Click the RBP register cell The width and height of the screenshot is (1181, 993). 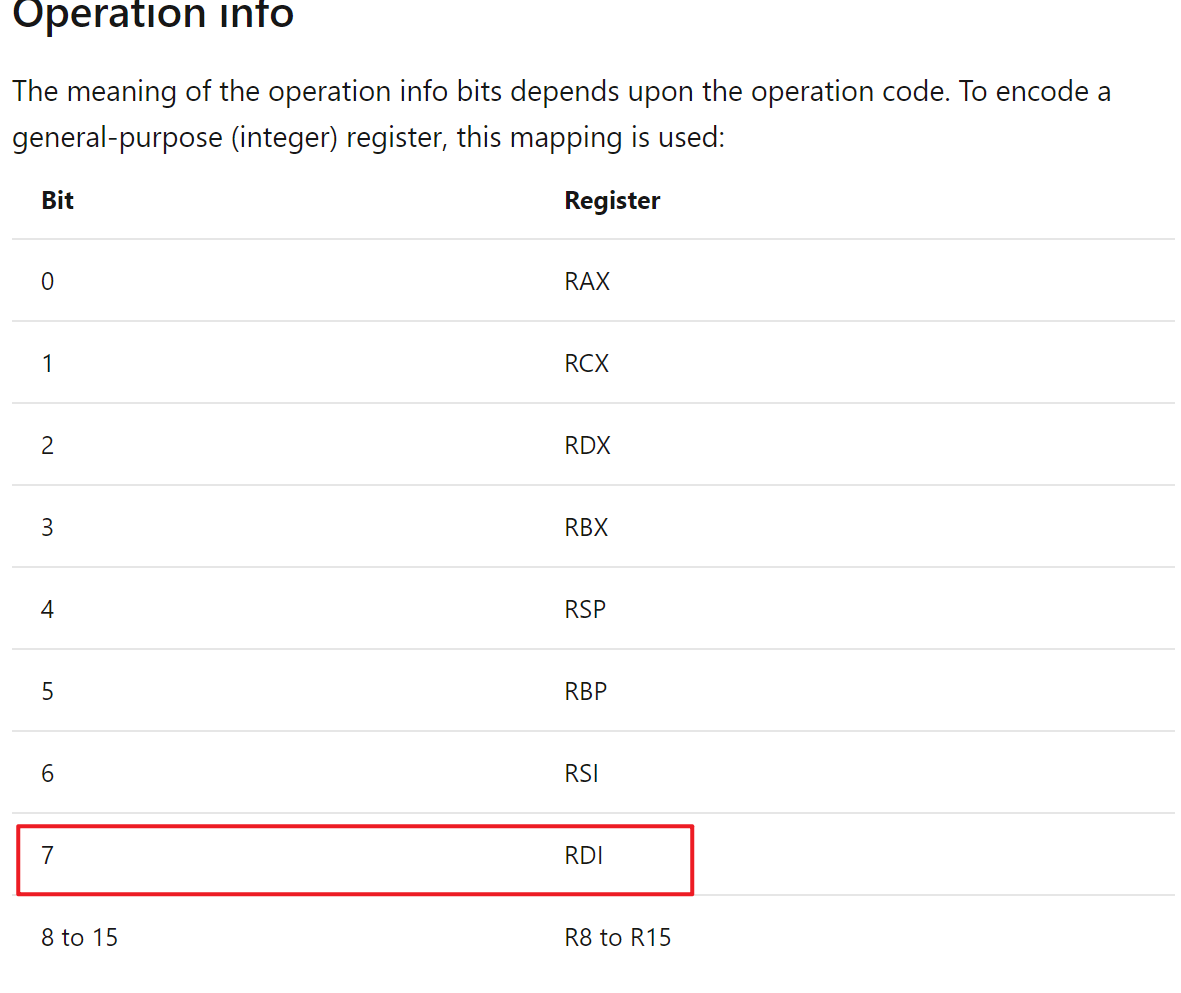click(x=585, y=691)
